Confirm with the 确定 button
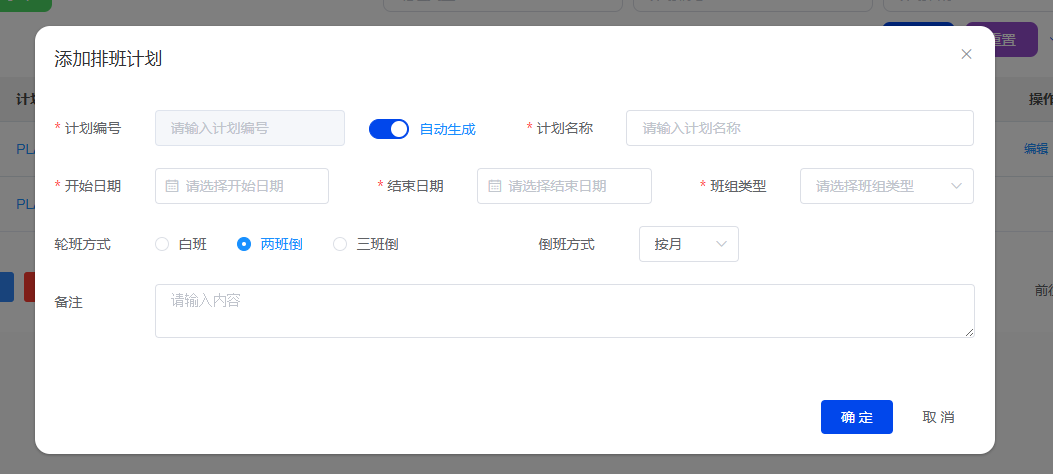1053x474 pixels. 857,417
